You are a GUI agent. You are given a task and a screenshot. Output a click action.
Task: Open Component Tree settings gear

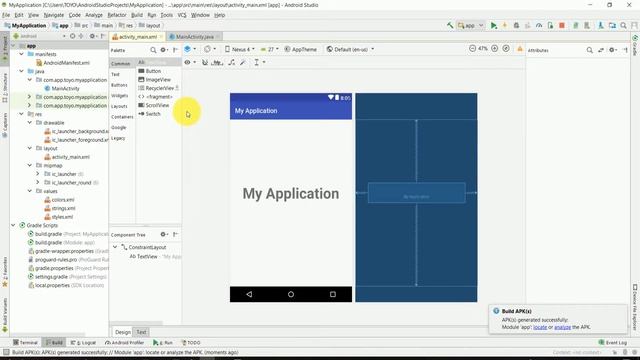coord(163,234)
